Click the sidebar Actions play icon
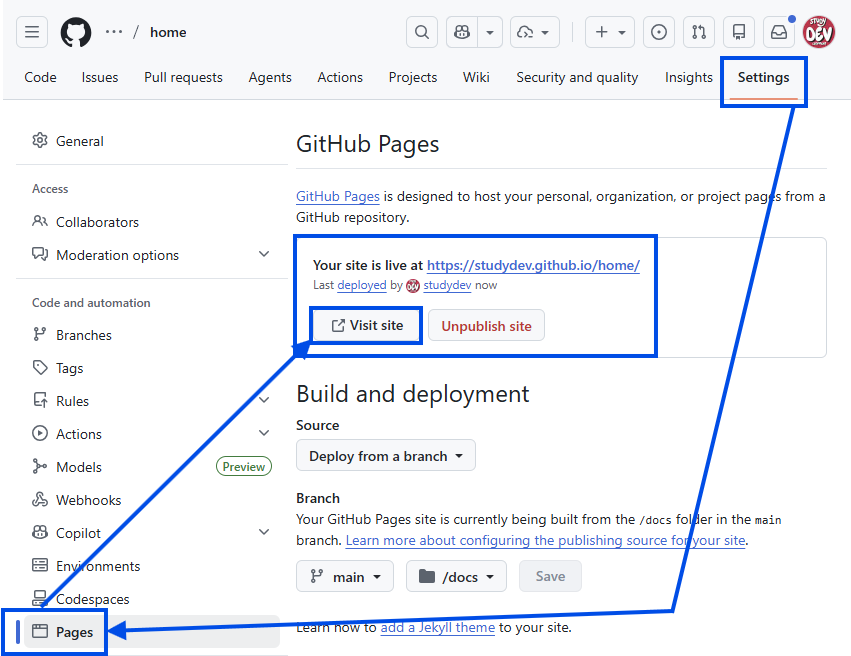851x656 pixels. pos(40,433)
